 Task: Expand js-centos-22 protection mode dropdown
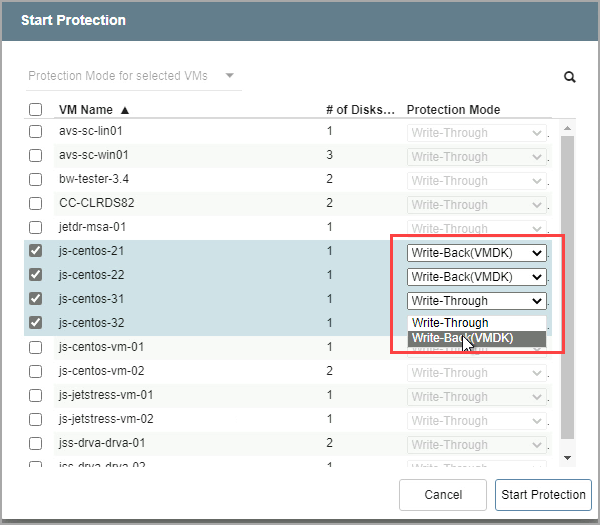(x=477, y=277)
